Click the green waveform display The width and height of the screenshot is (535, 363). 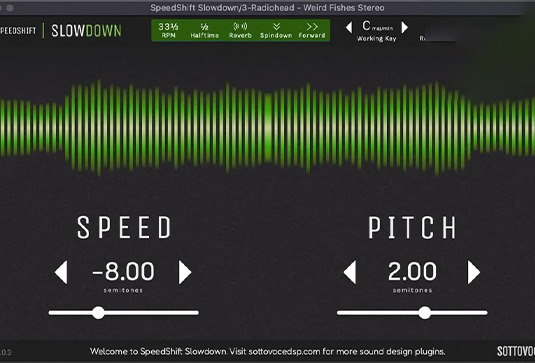268,128
